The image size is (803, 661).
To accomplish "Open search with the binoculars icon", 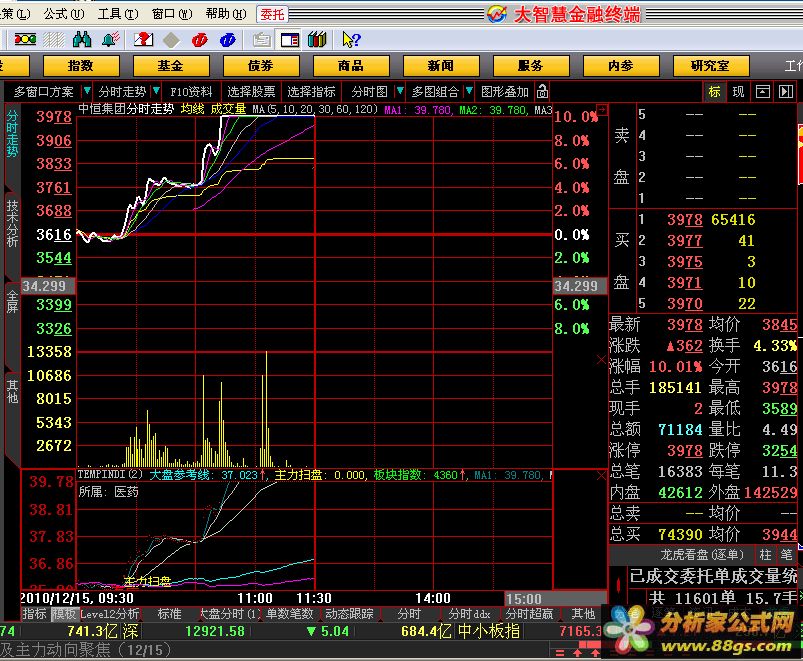I will tap(82, 39).
